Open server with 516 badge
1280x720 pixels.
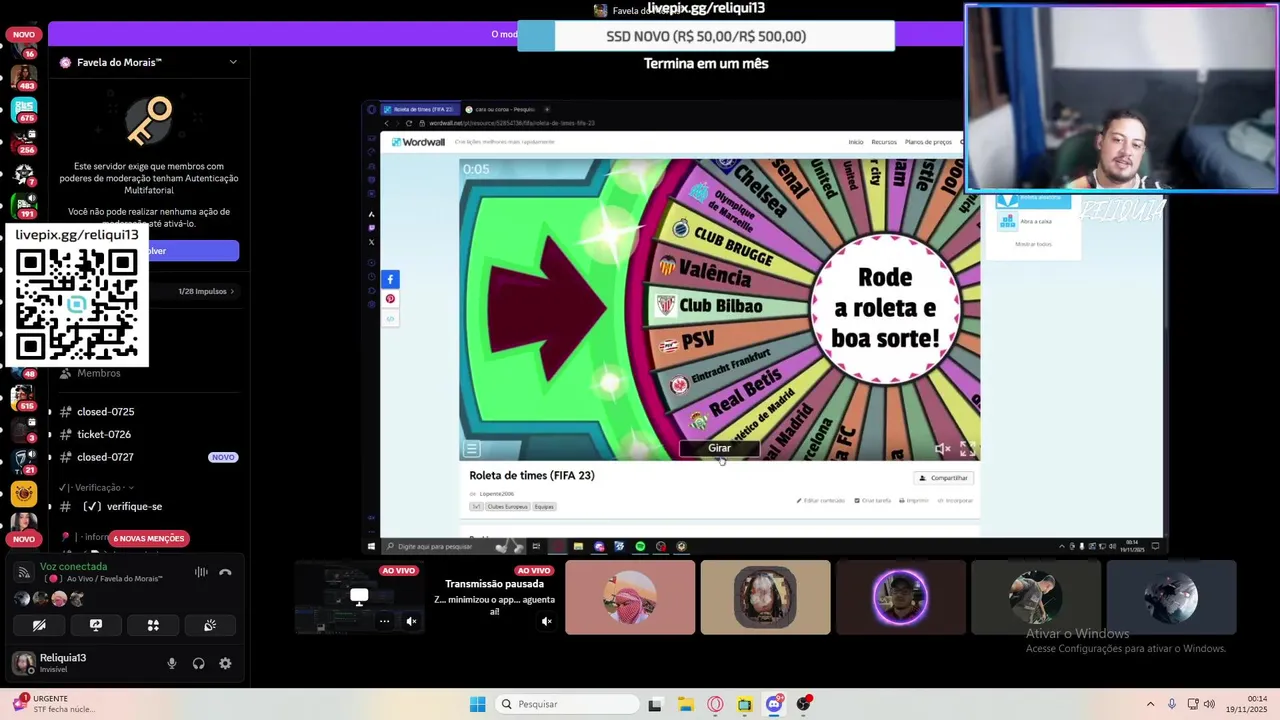(24, 397)
